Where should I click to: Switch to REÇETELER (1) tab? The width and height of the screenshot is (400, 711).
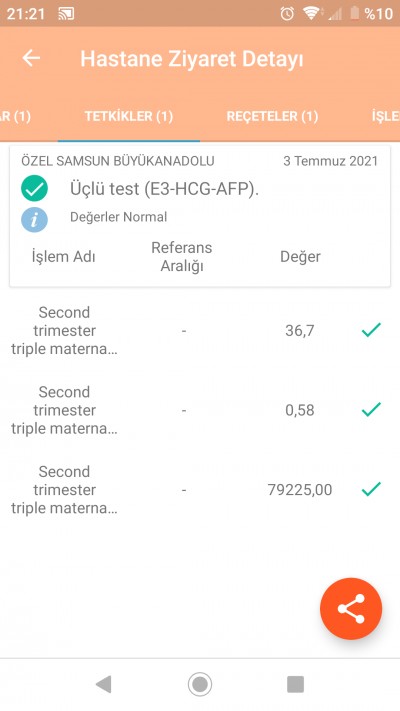tap(272, 117)
